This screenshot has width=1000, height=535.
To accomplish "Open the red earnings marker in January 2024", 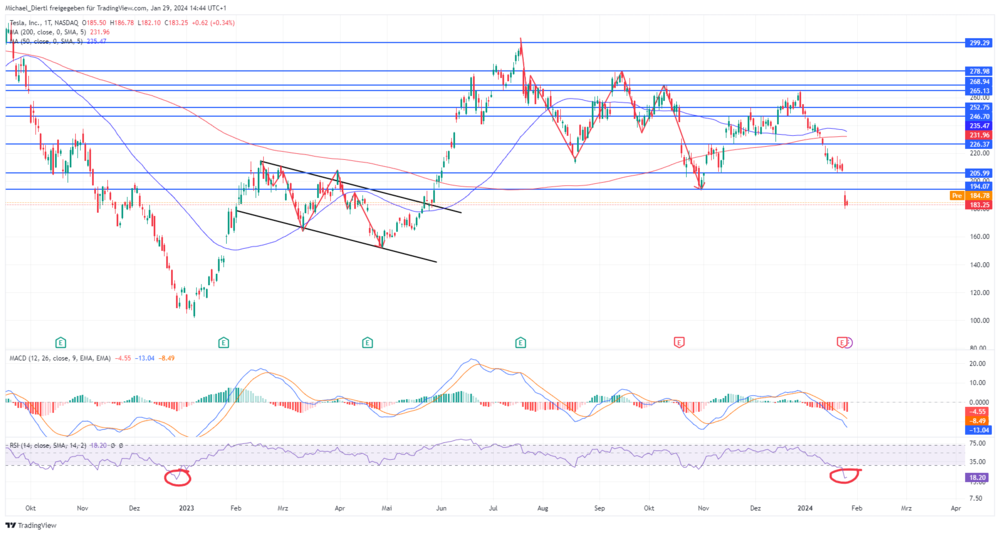I will 842,342.
